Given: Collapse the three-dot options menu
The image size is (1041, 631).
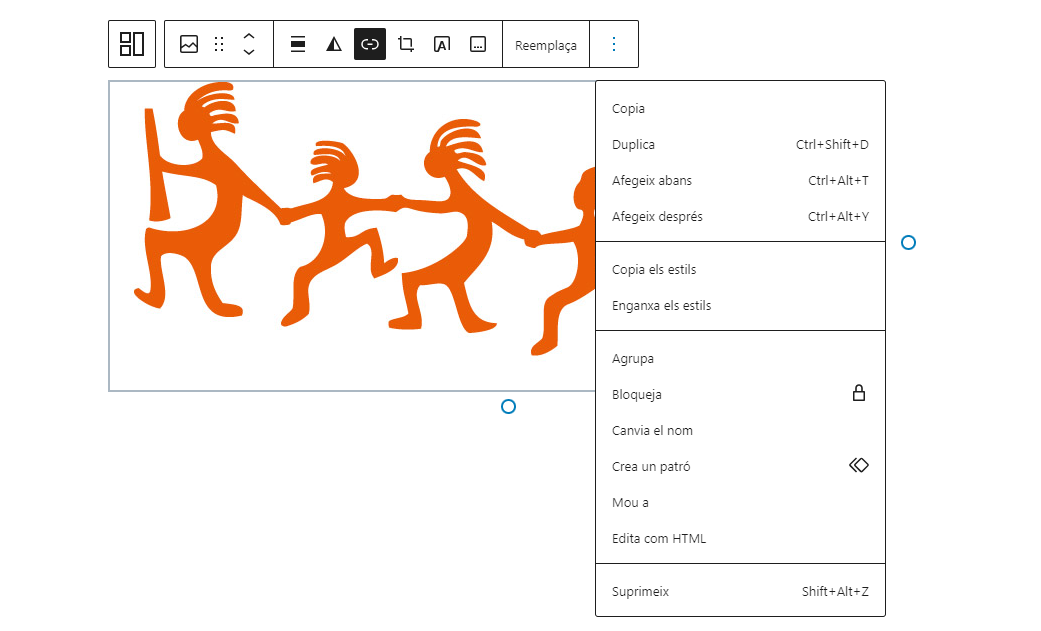Looking at the screenshot, I should pyautogui.click(x=614, y=44).
